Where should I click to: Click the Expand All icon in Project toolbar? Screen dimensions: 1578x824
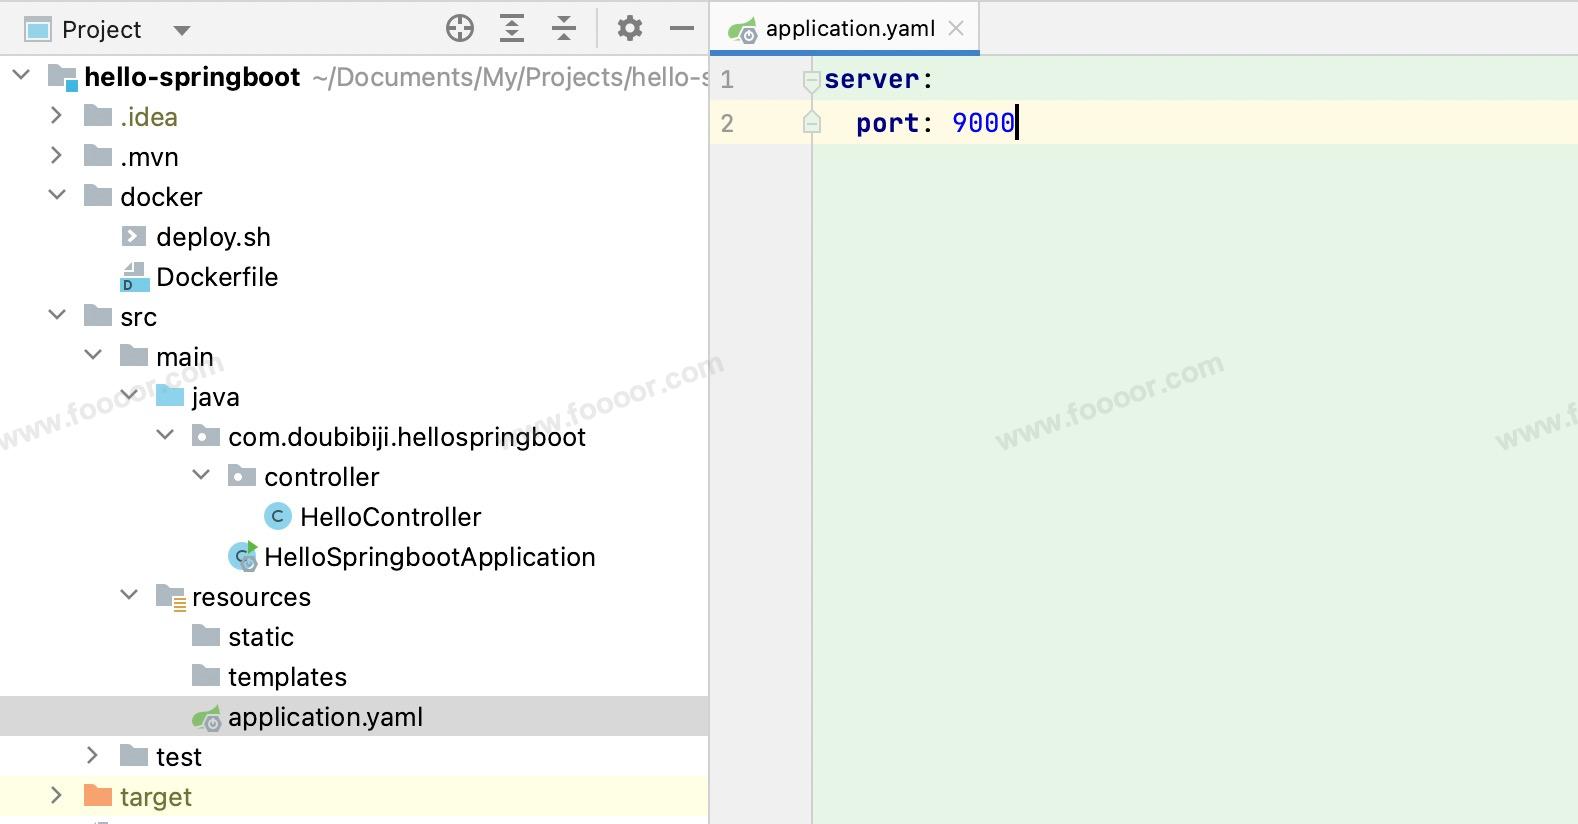tap(512, 29)
